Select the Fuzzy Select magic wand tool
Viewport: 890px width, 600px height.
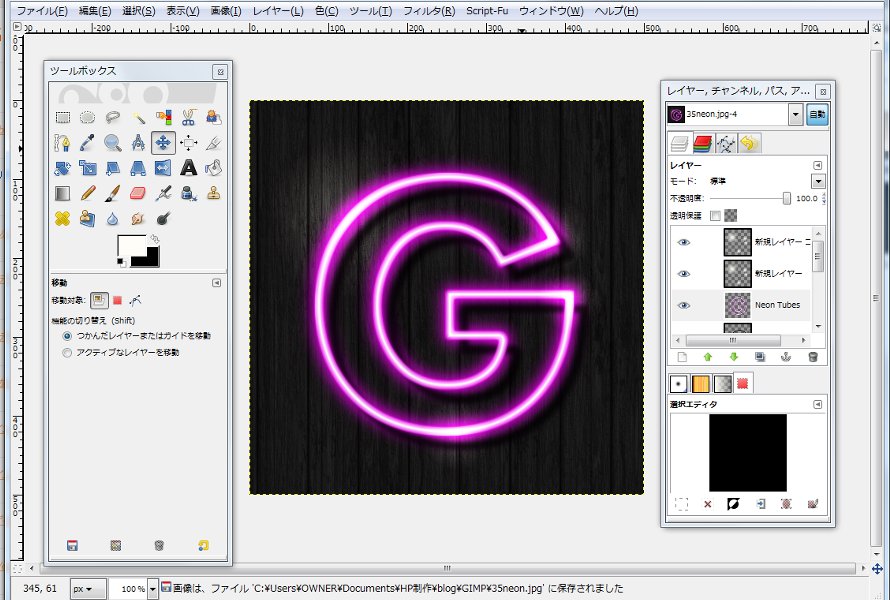tap(137, 116)
